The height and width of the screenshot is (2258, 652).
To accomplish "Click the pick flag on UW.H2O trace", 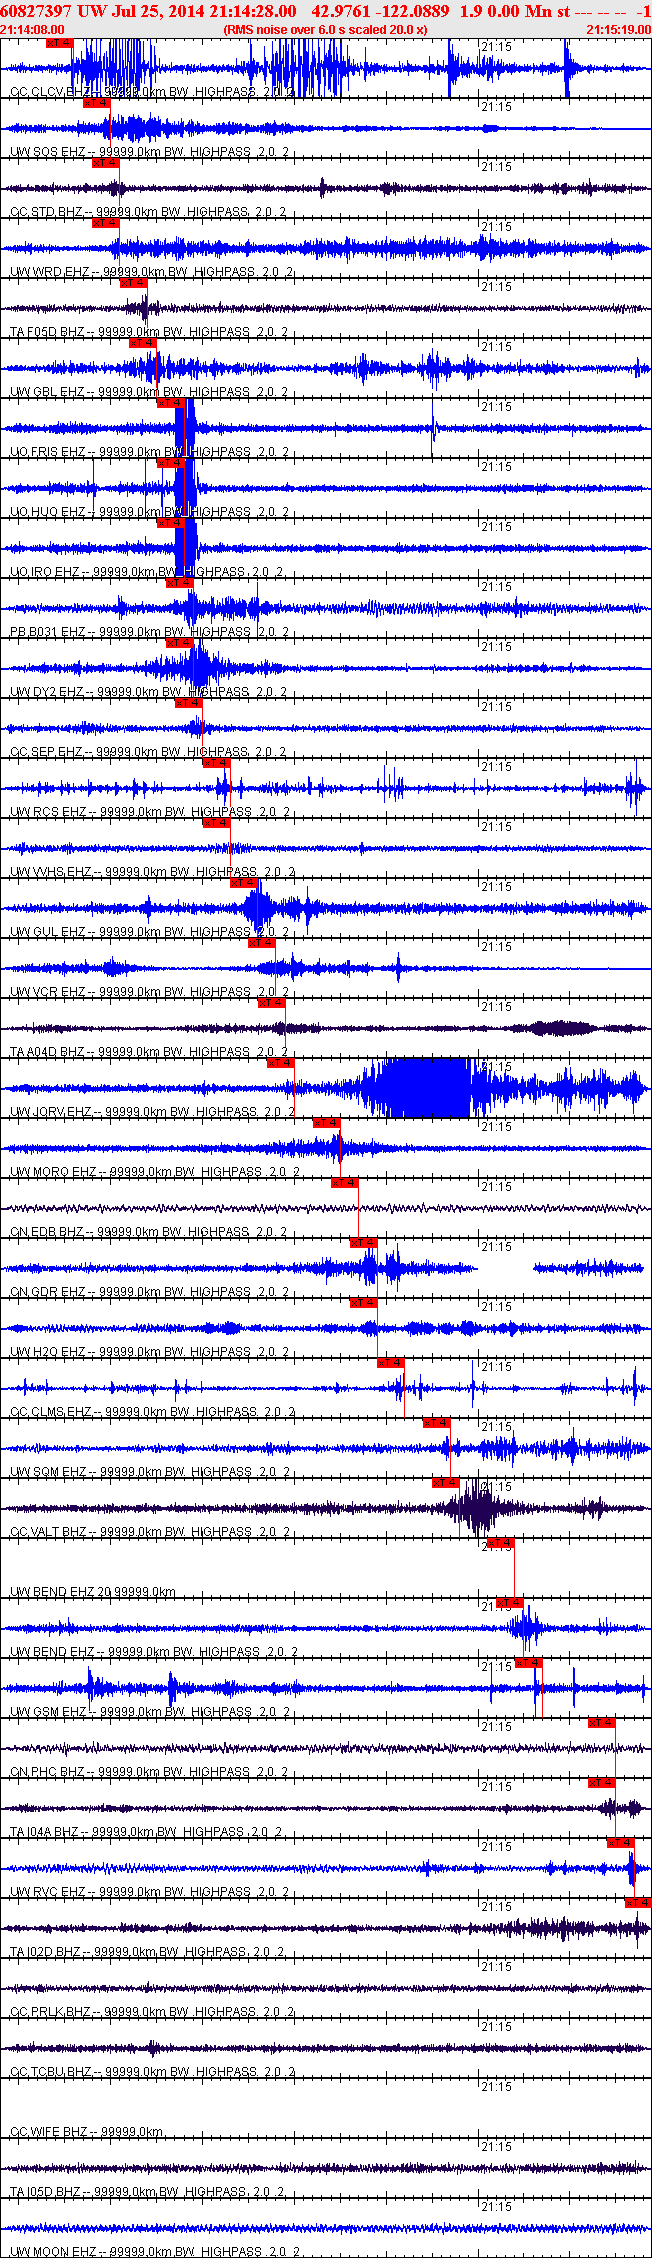I will tap(363, 1303).
